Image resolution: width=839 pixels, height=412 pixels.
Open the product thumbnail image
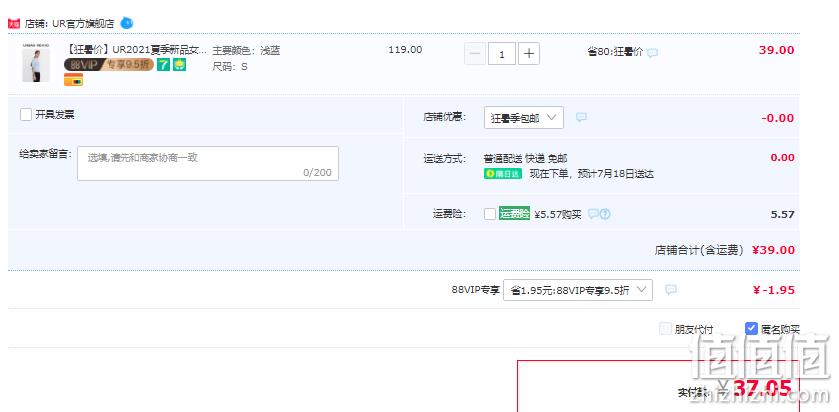point(36,63)
